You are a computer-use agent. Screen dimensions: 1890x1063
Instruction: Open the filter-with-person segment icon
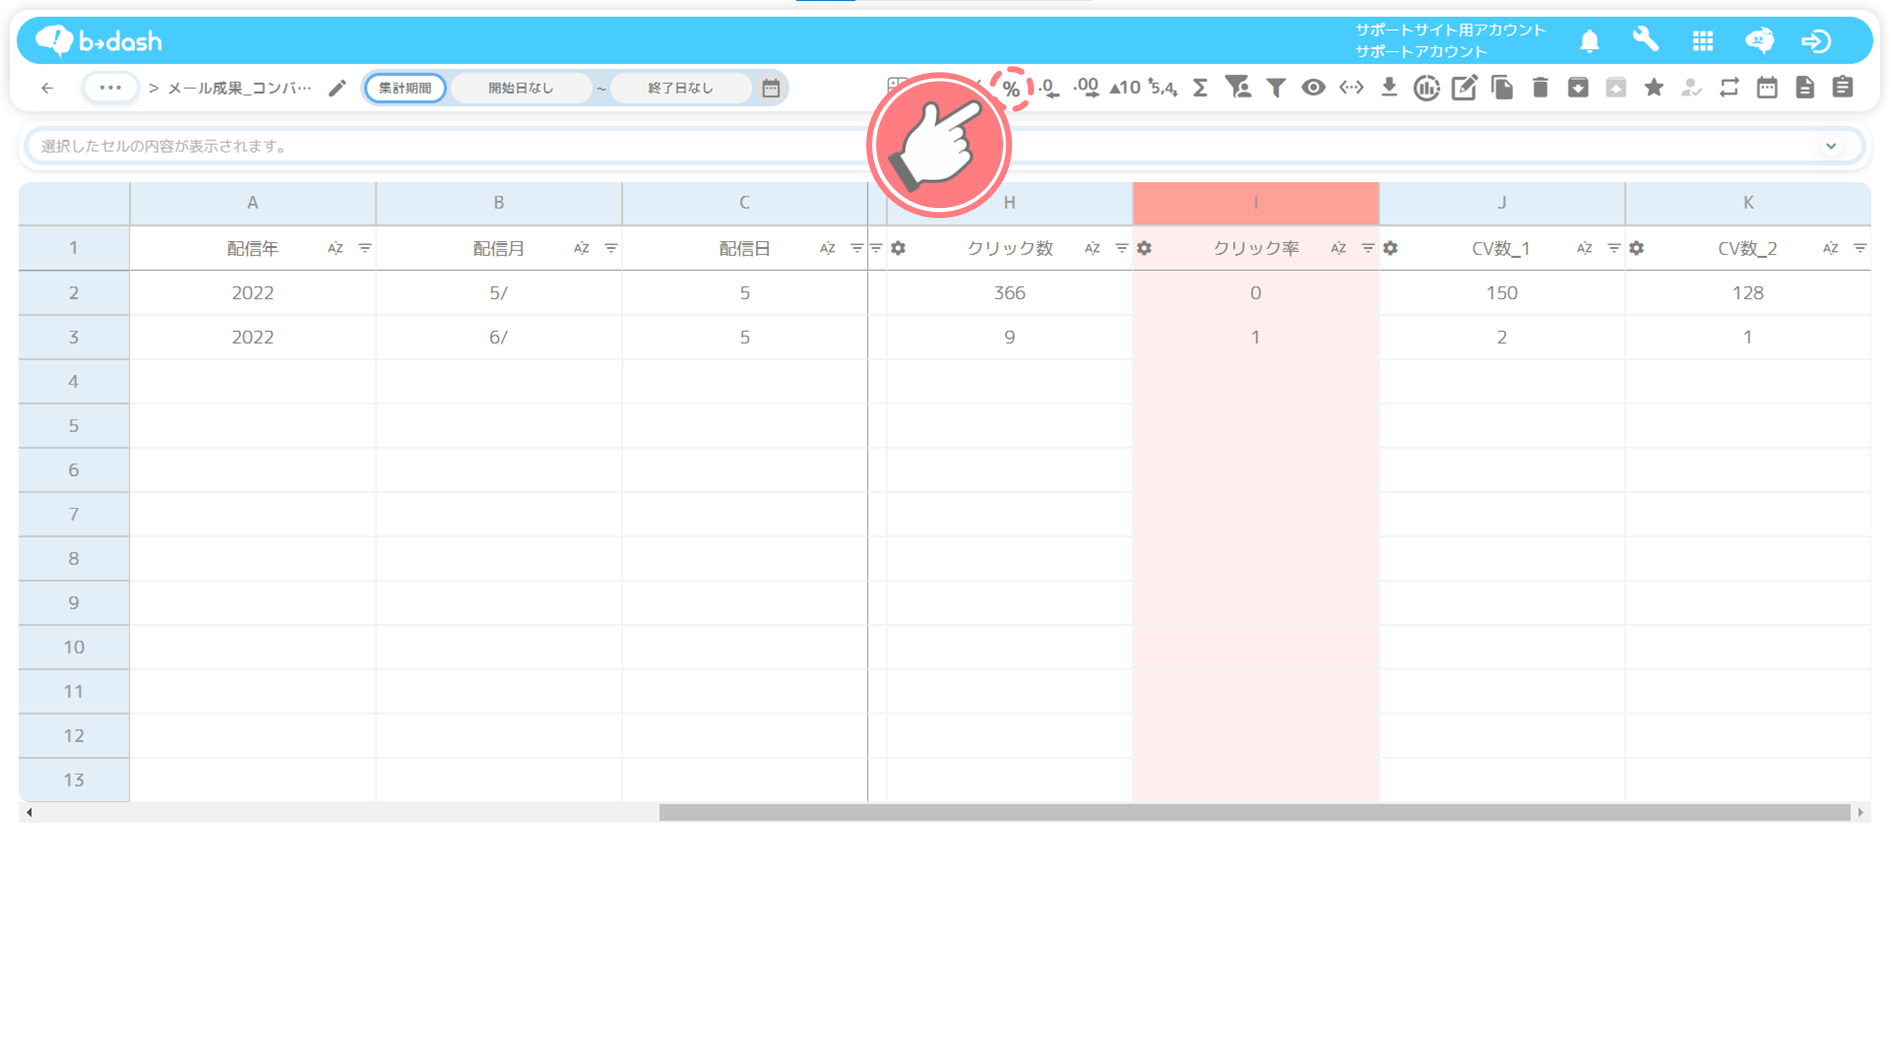point(1238,88)
